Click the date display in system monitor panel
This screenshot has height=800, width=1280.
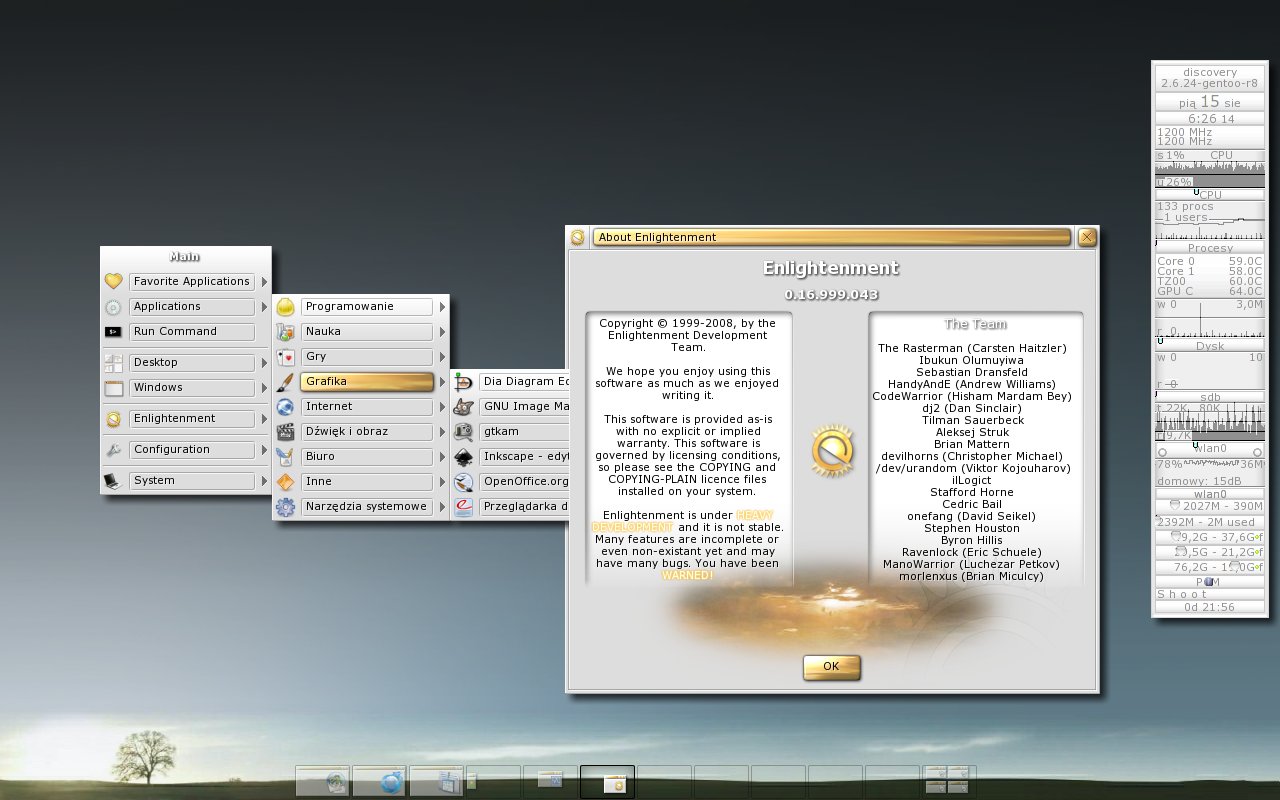(x=1209, y=102)
